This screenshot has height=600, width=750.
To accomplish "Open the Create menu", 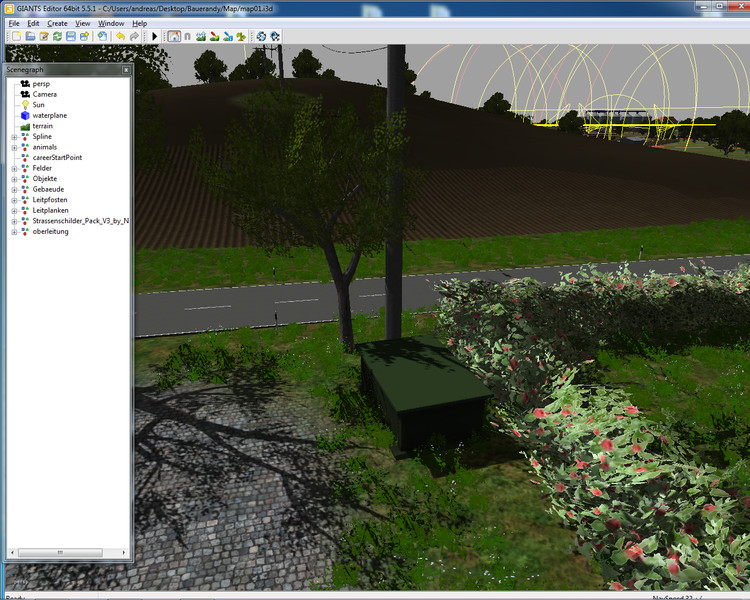I will point(57,23).
